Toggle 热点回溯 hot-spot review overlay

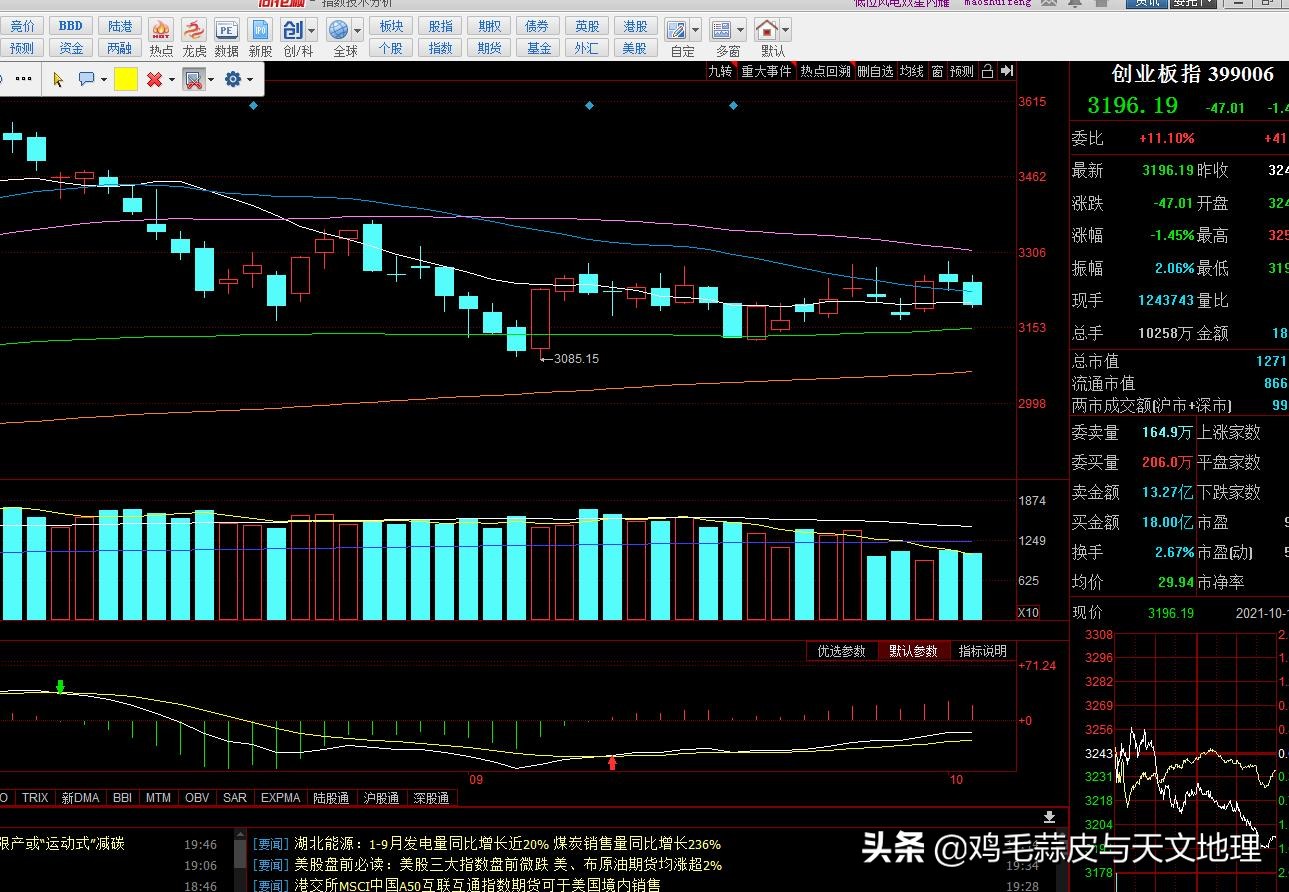(x=825, y=71)
